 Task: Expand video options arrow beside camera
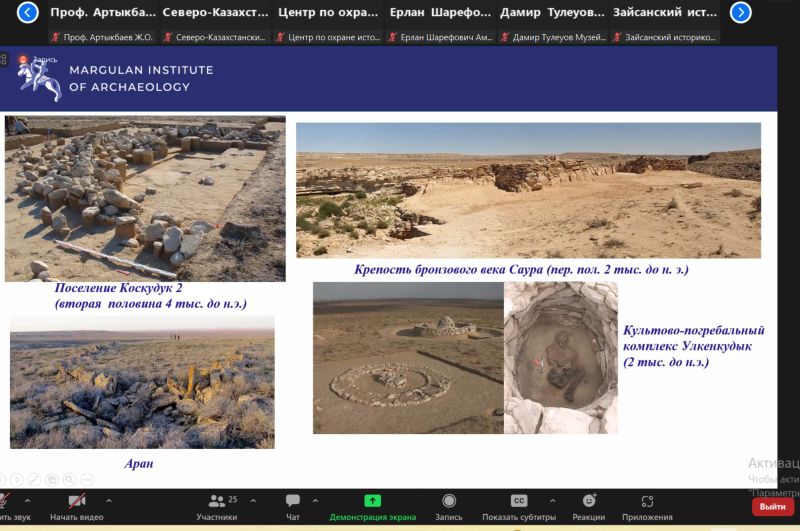[108, 500]
